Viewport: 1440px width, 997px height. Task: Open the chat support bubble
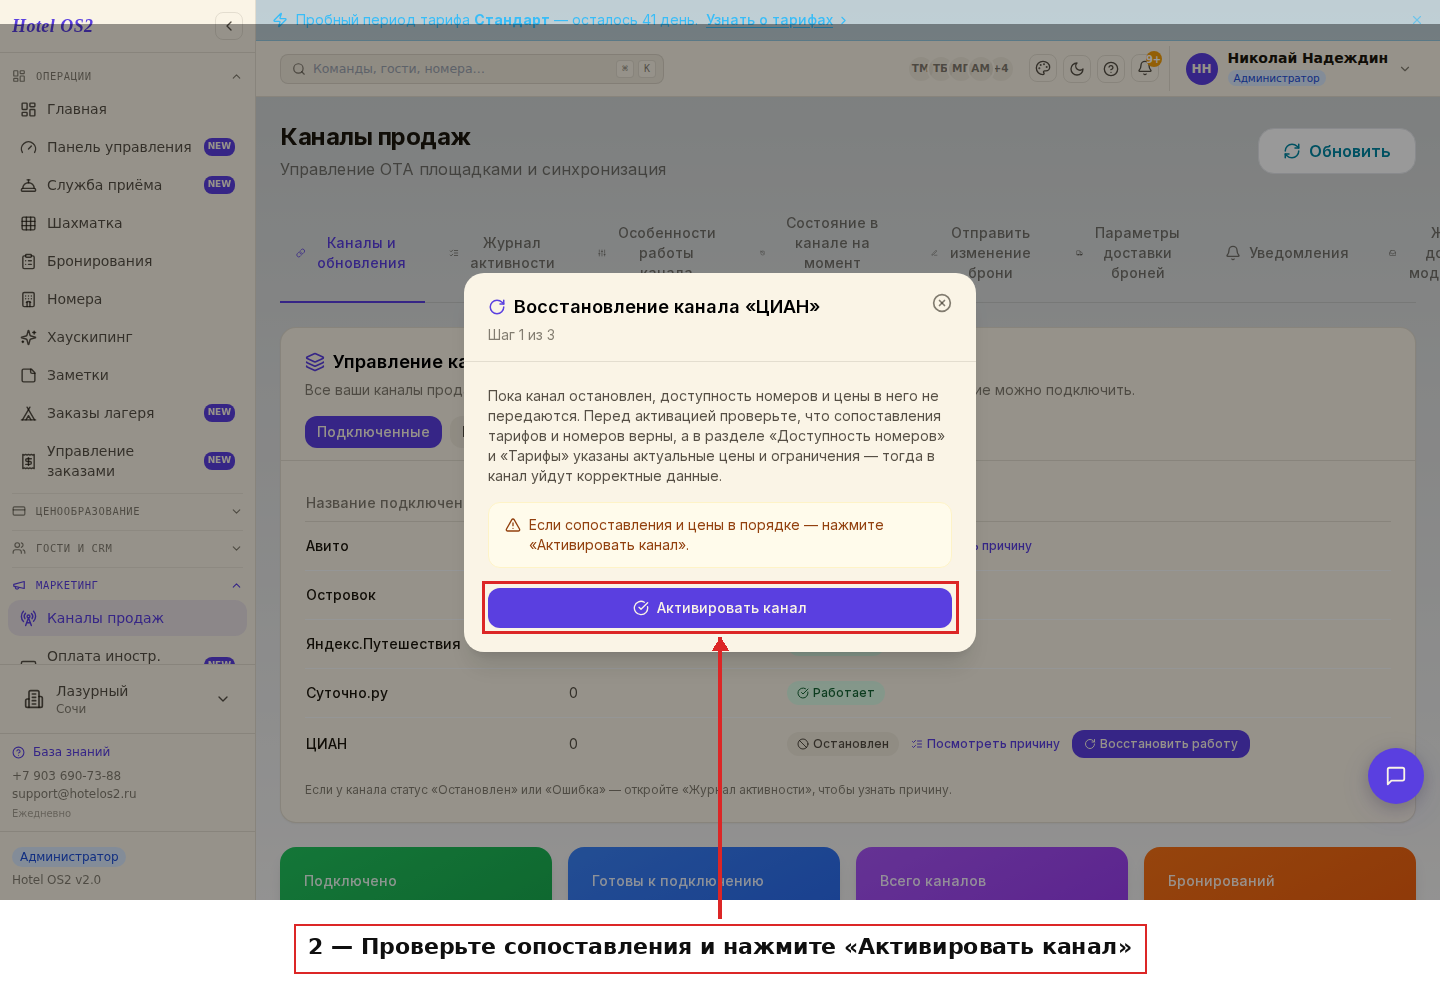point(1395,776)
